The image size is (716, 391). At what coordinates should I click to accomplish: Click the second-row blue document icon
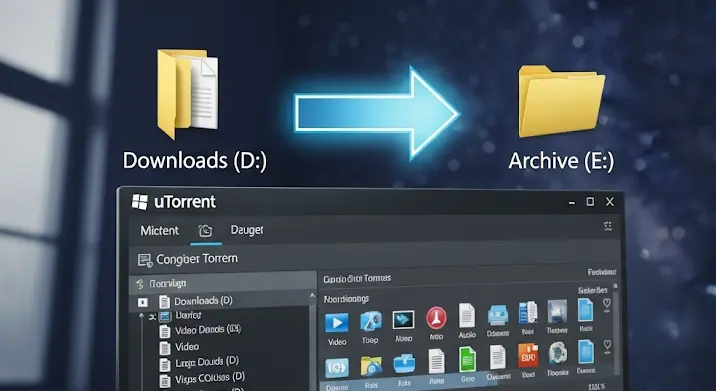click(x=586, y=352)
